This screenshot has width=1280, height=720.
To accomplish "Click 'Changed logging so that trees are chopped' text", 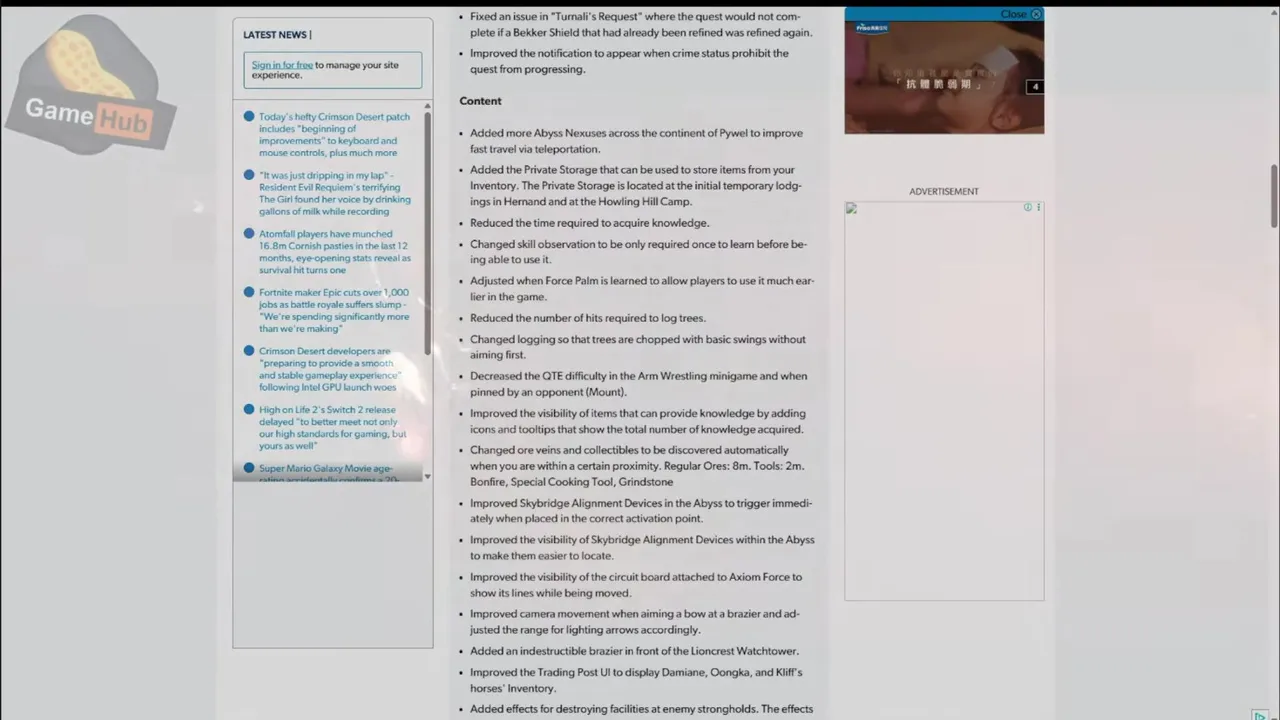I will [x=638, y=347].
